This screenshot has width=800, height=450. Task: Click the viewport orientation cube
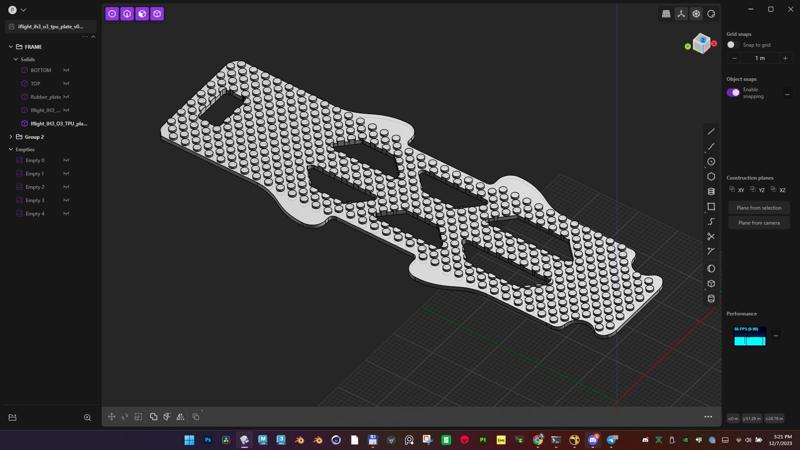tap(702, 43)
